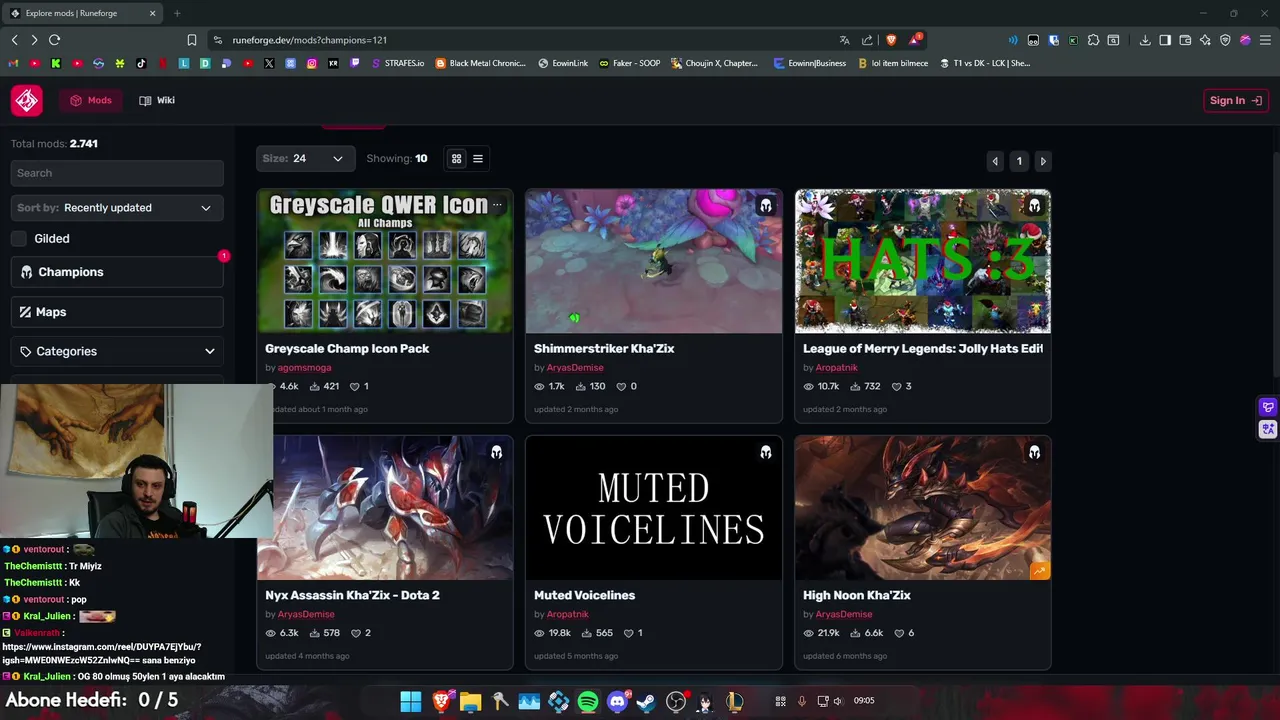Screen dimensions: 1280x720
Task: Open the Maps filter
Action: click(117, 312)
